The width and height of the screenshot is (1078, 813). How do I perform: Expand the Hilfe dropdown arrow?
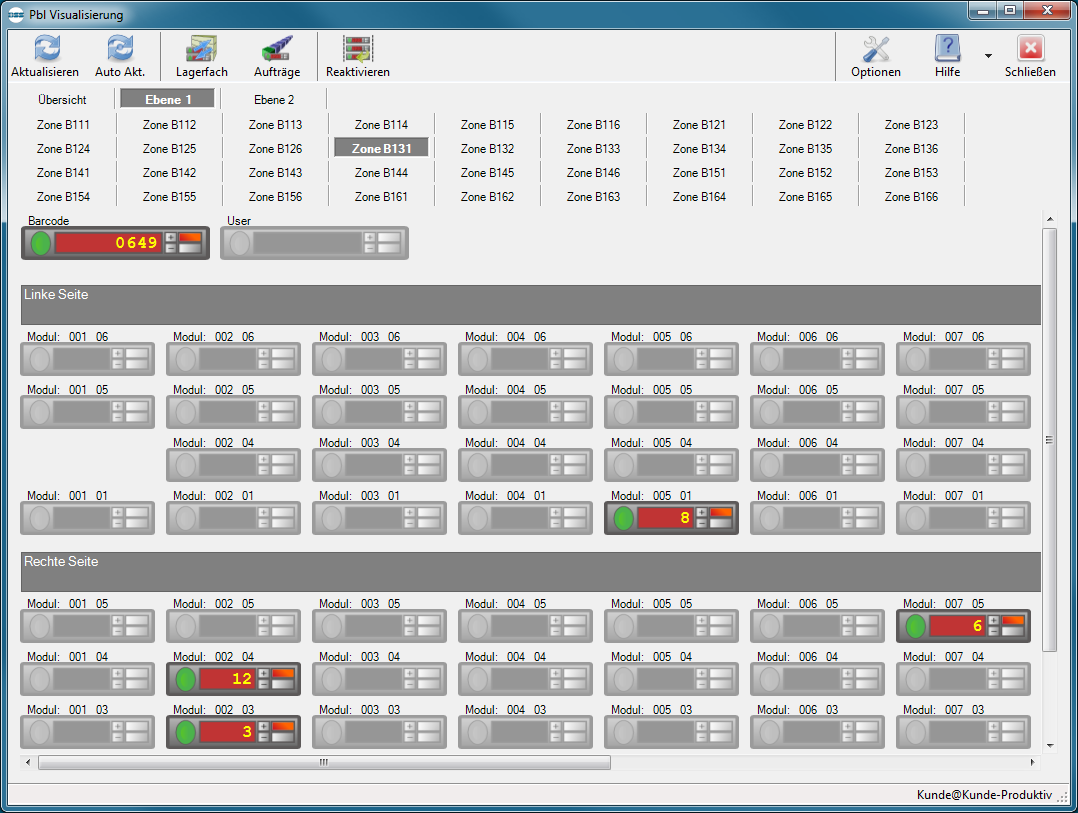tap(988, 56)
